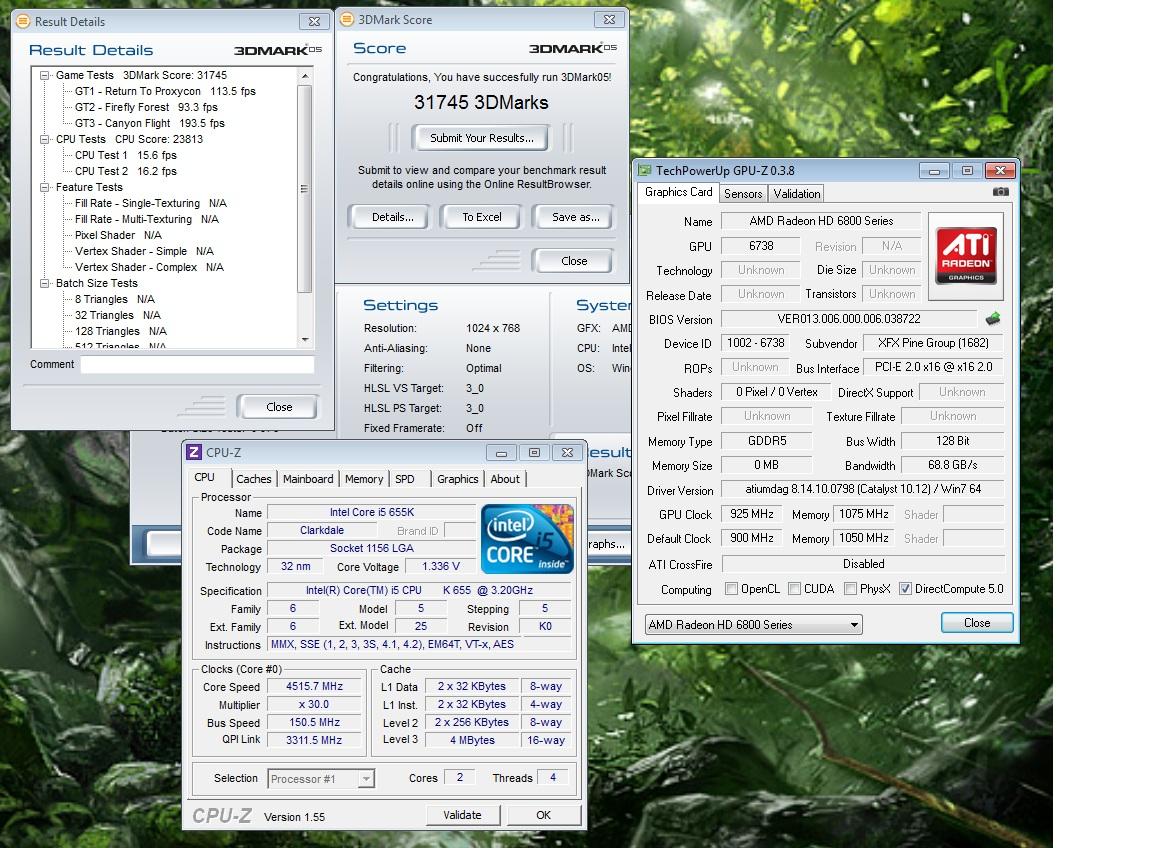The image size is (1152, 848).
Task: Collapse the Batch Size Tests node
Action: point(45,283)
